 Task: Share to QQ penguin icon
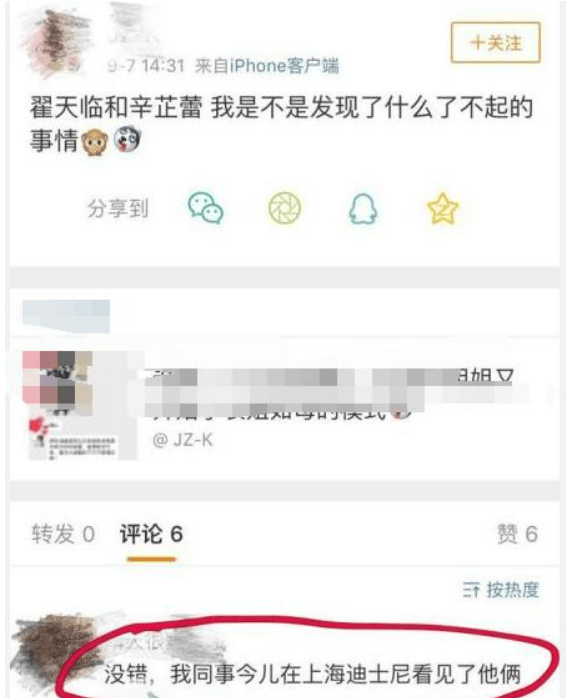click(363, 208)
